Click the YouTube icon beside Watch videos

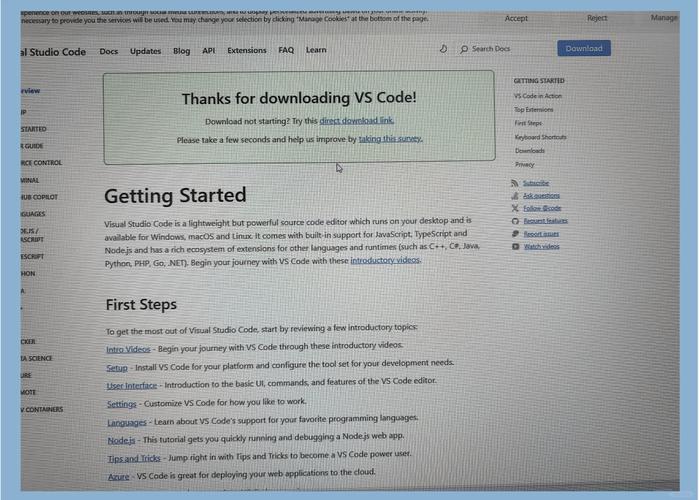coord(514,246)
